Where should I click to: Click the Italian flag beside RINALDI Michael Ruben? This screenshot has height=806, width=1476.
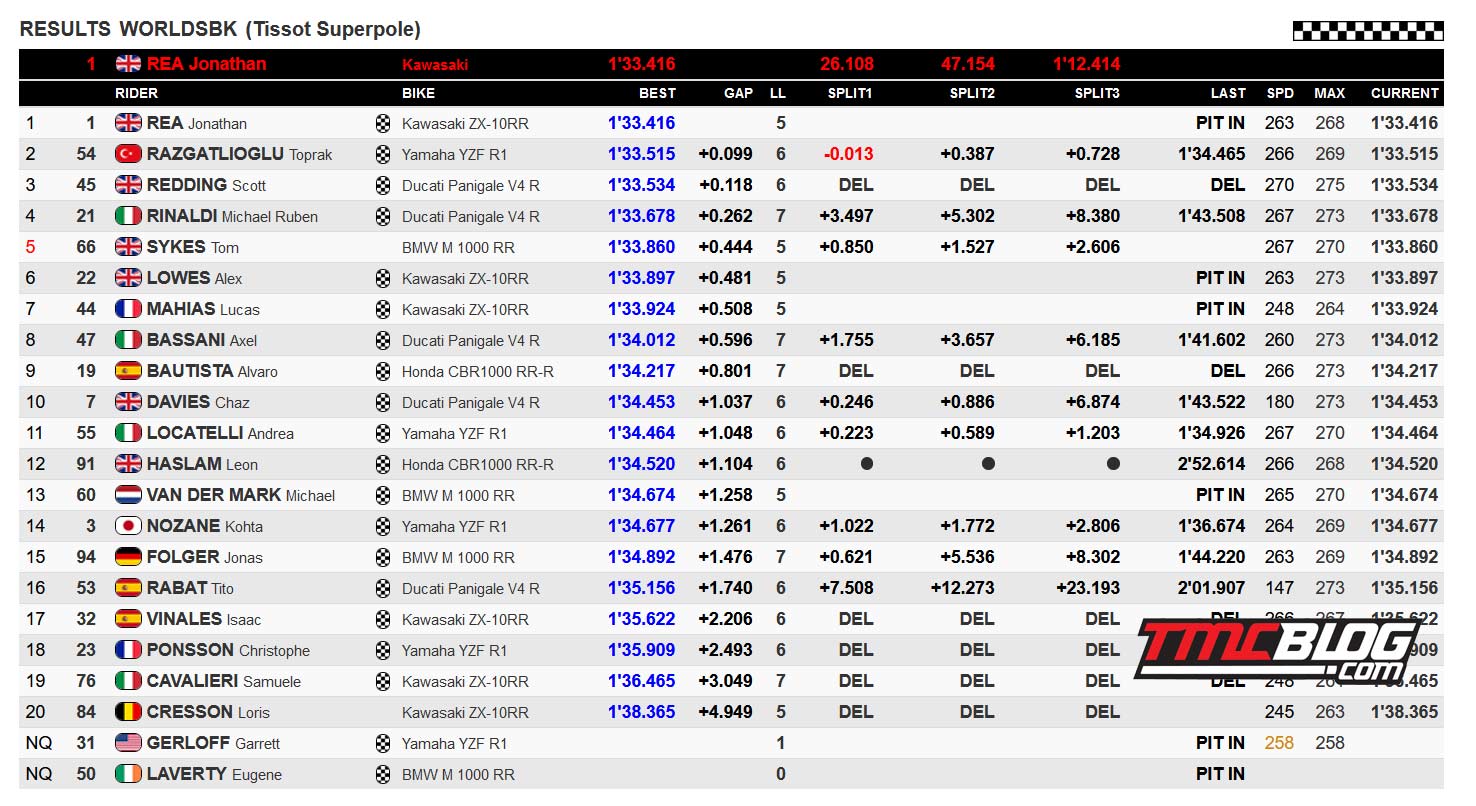tap(128, 216)
